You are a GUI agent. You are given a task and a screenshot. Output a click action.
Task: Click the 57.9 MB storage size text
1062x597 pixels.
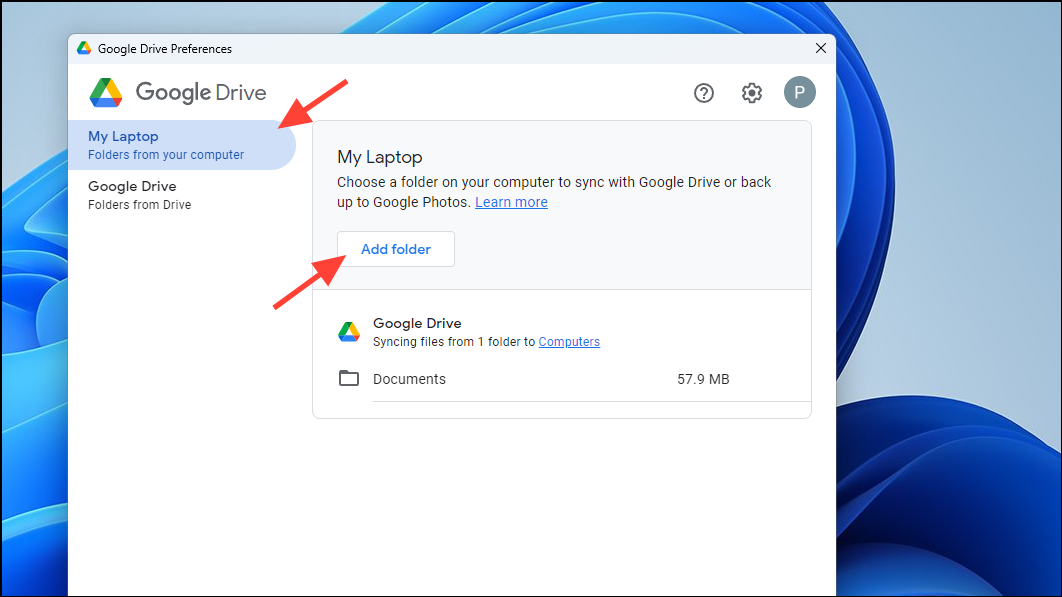703,378
